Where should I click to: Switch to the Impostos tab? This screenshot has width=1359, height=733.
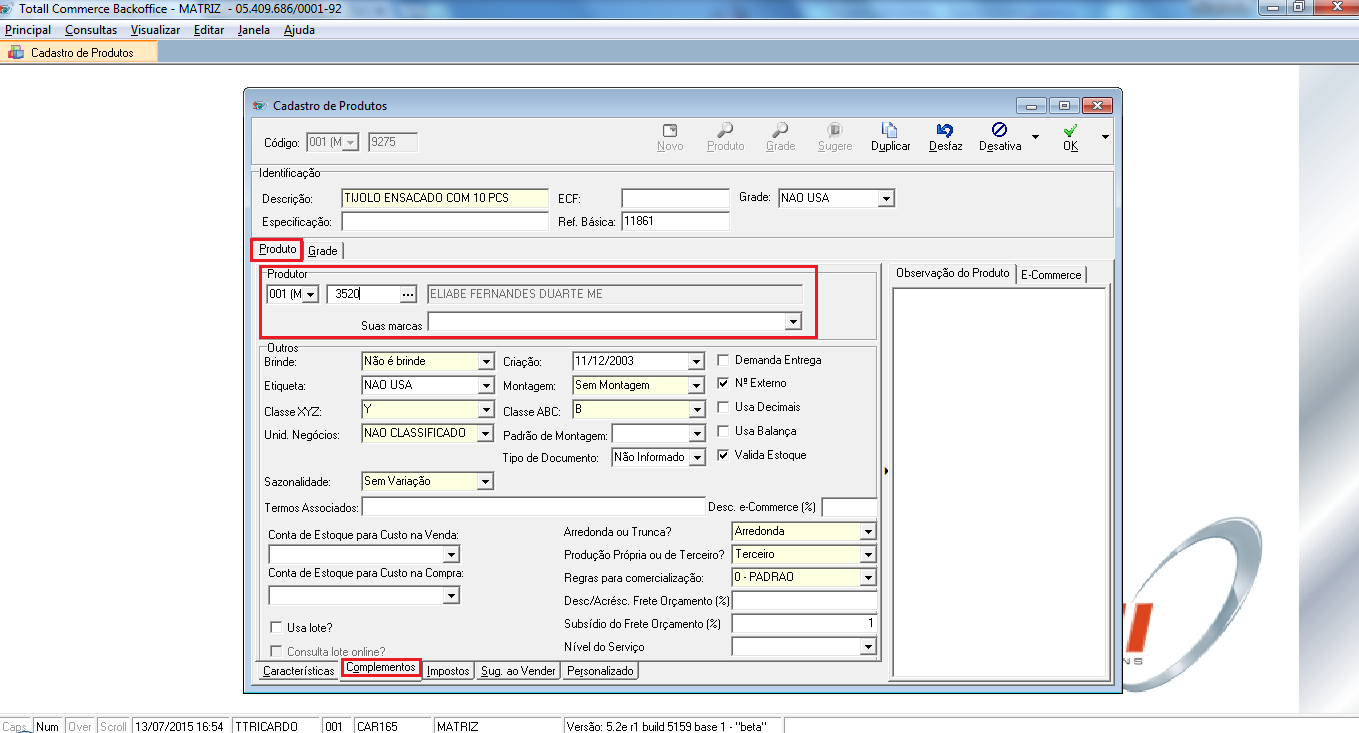coord(448,671)
